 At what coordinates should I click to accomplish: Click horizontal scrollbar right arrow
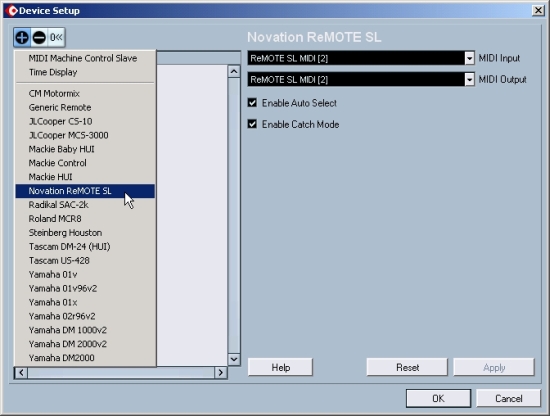(x=221, y=373)
